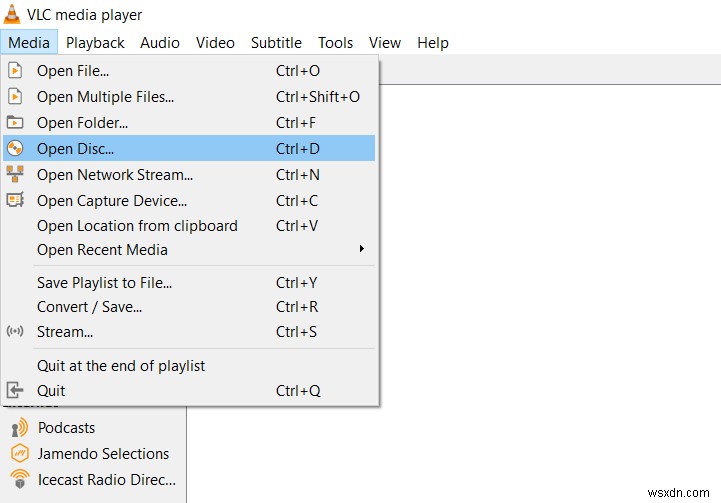Viewport: 721px width, 503px height.
Task: Open the Tools menu
Action: point(335,43)
